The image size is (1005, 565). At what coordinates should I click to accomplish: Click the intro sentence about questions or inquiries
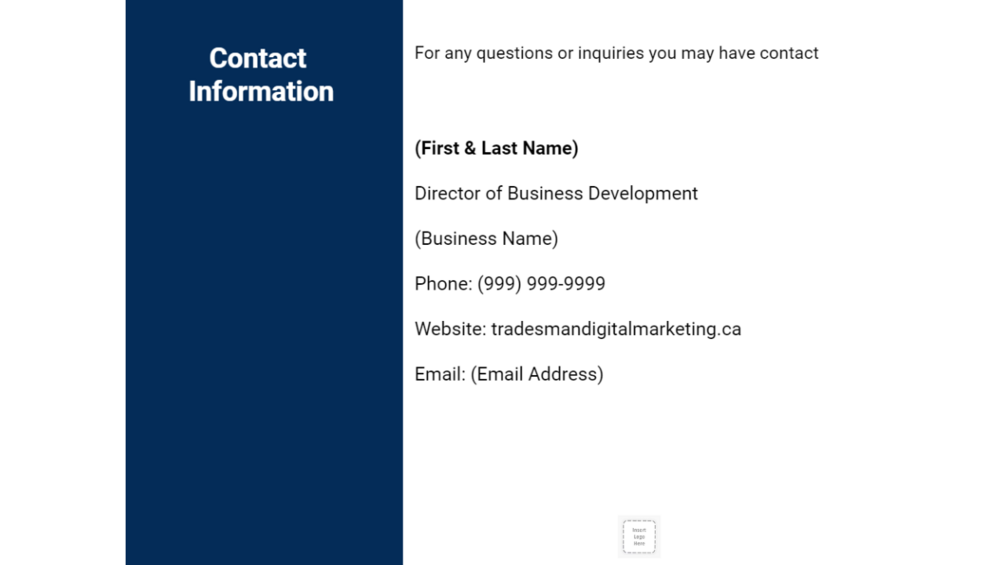(x=616, y=53)
